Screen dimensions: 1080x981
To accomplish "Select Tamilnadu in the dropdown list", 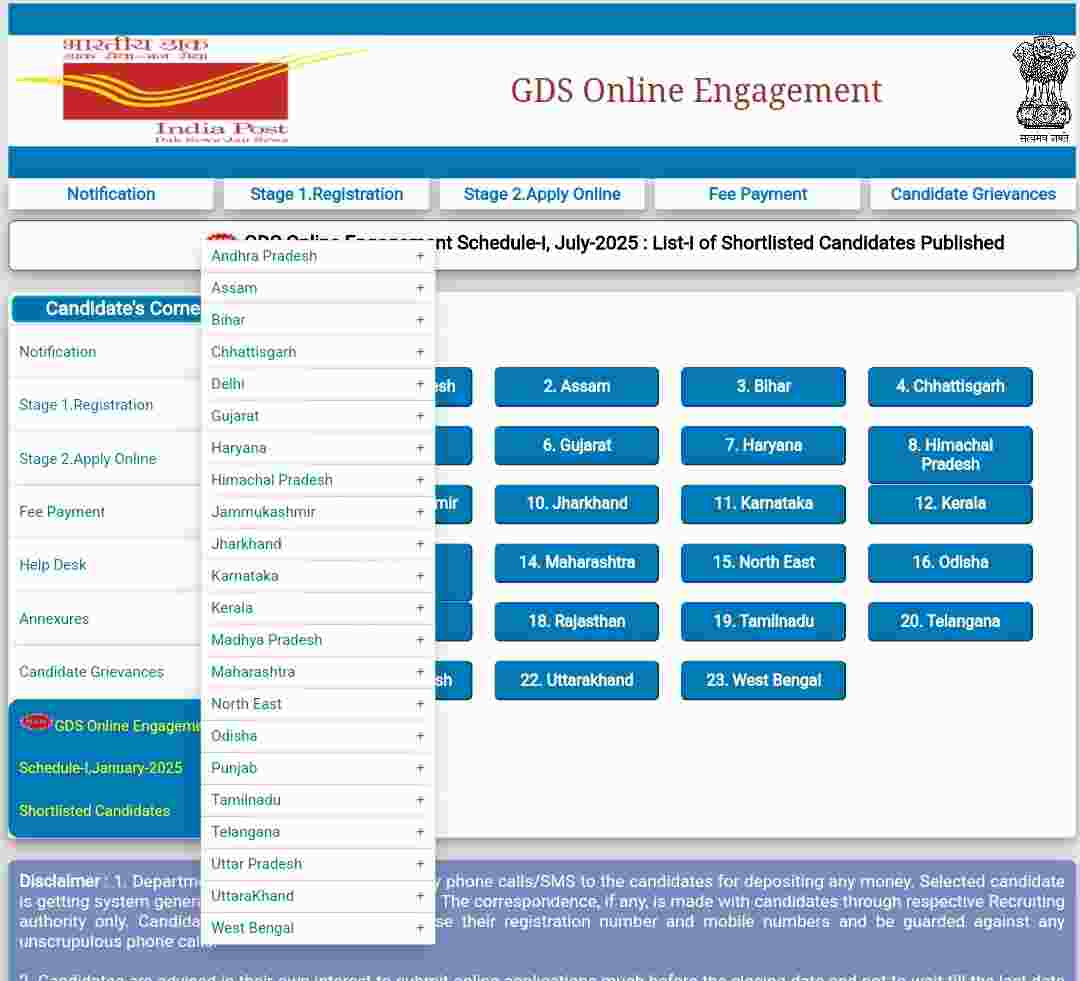I will [318, 800].
